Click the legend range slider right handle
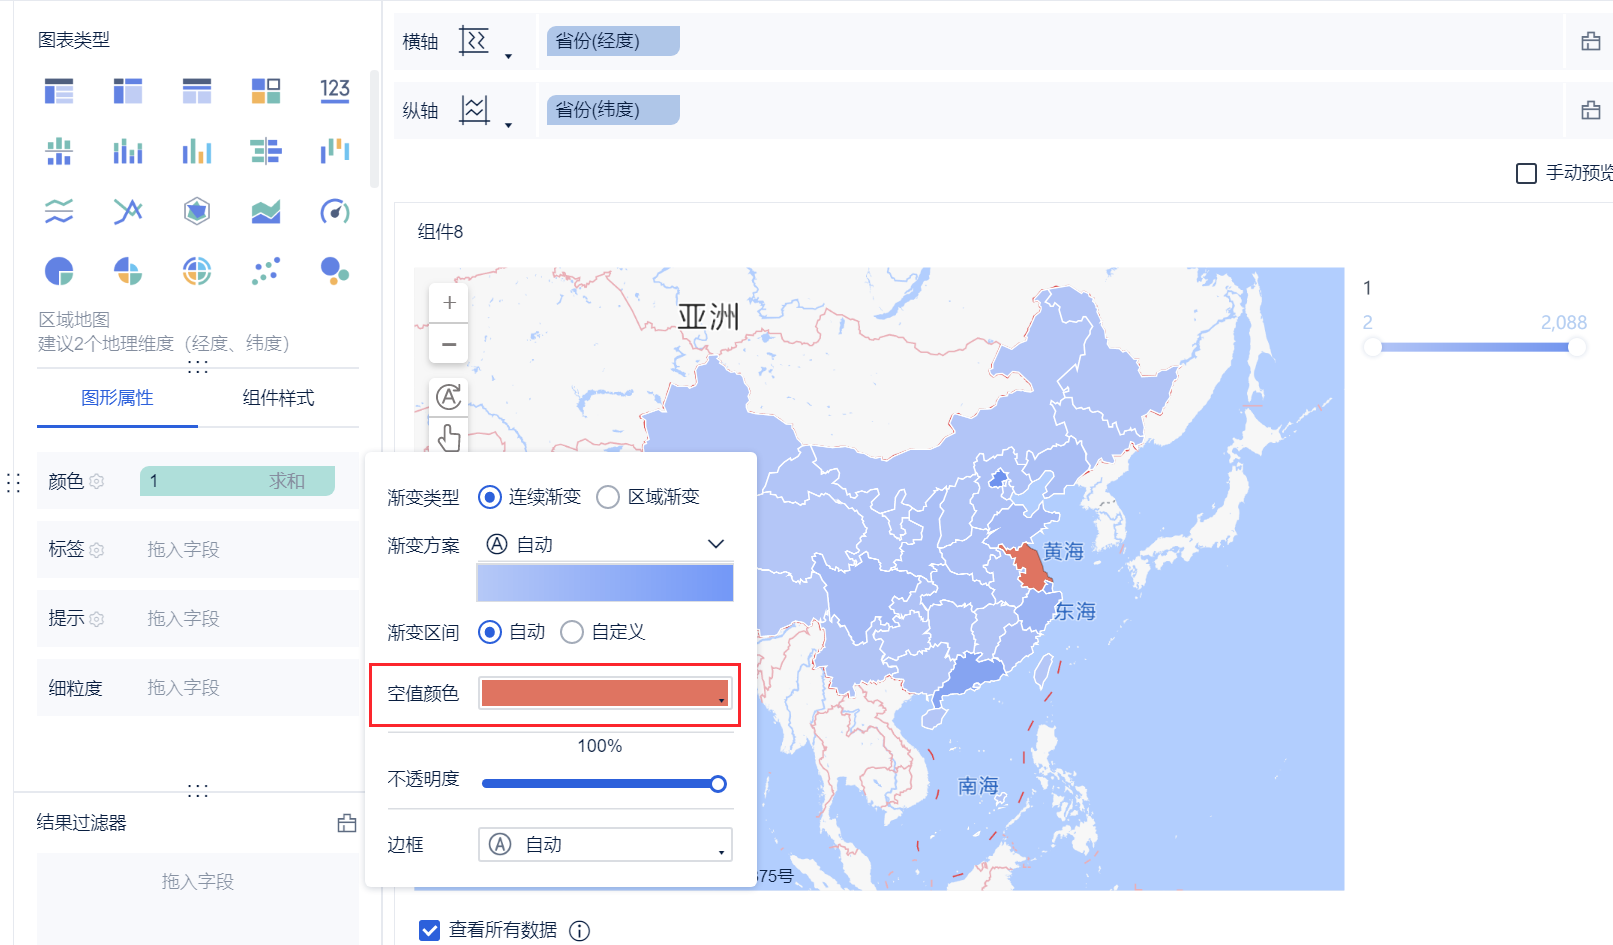1613x945 pixels. 1577,347
